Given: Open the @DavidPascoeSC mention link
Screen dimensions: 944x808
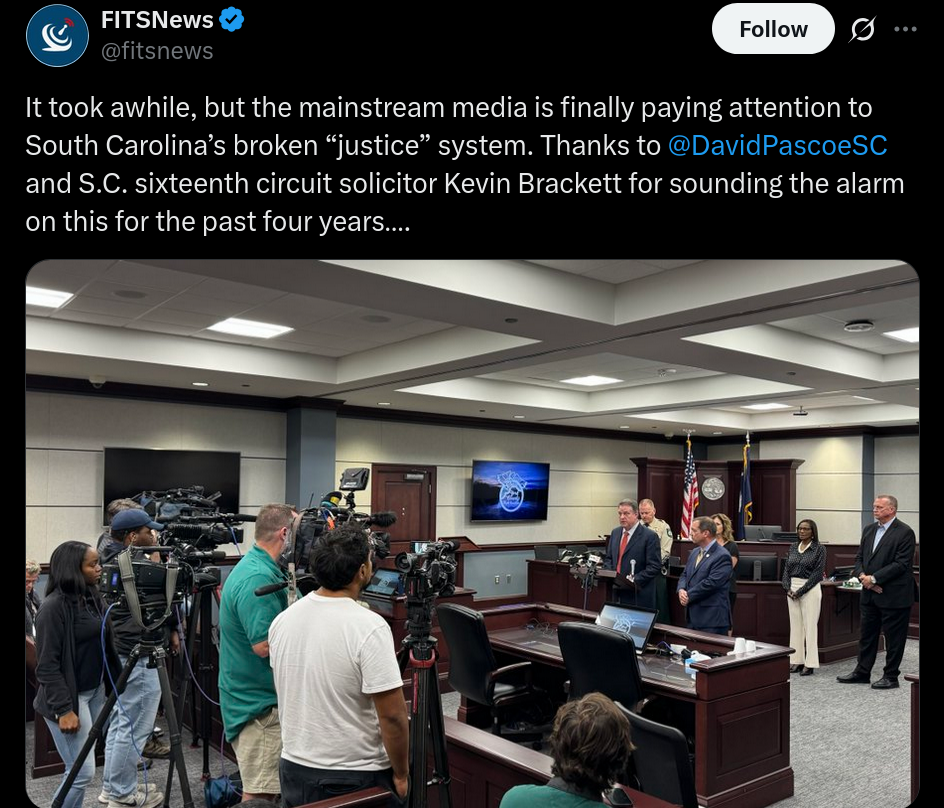Looking at the screenshot, I should [x=777, y=146].
